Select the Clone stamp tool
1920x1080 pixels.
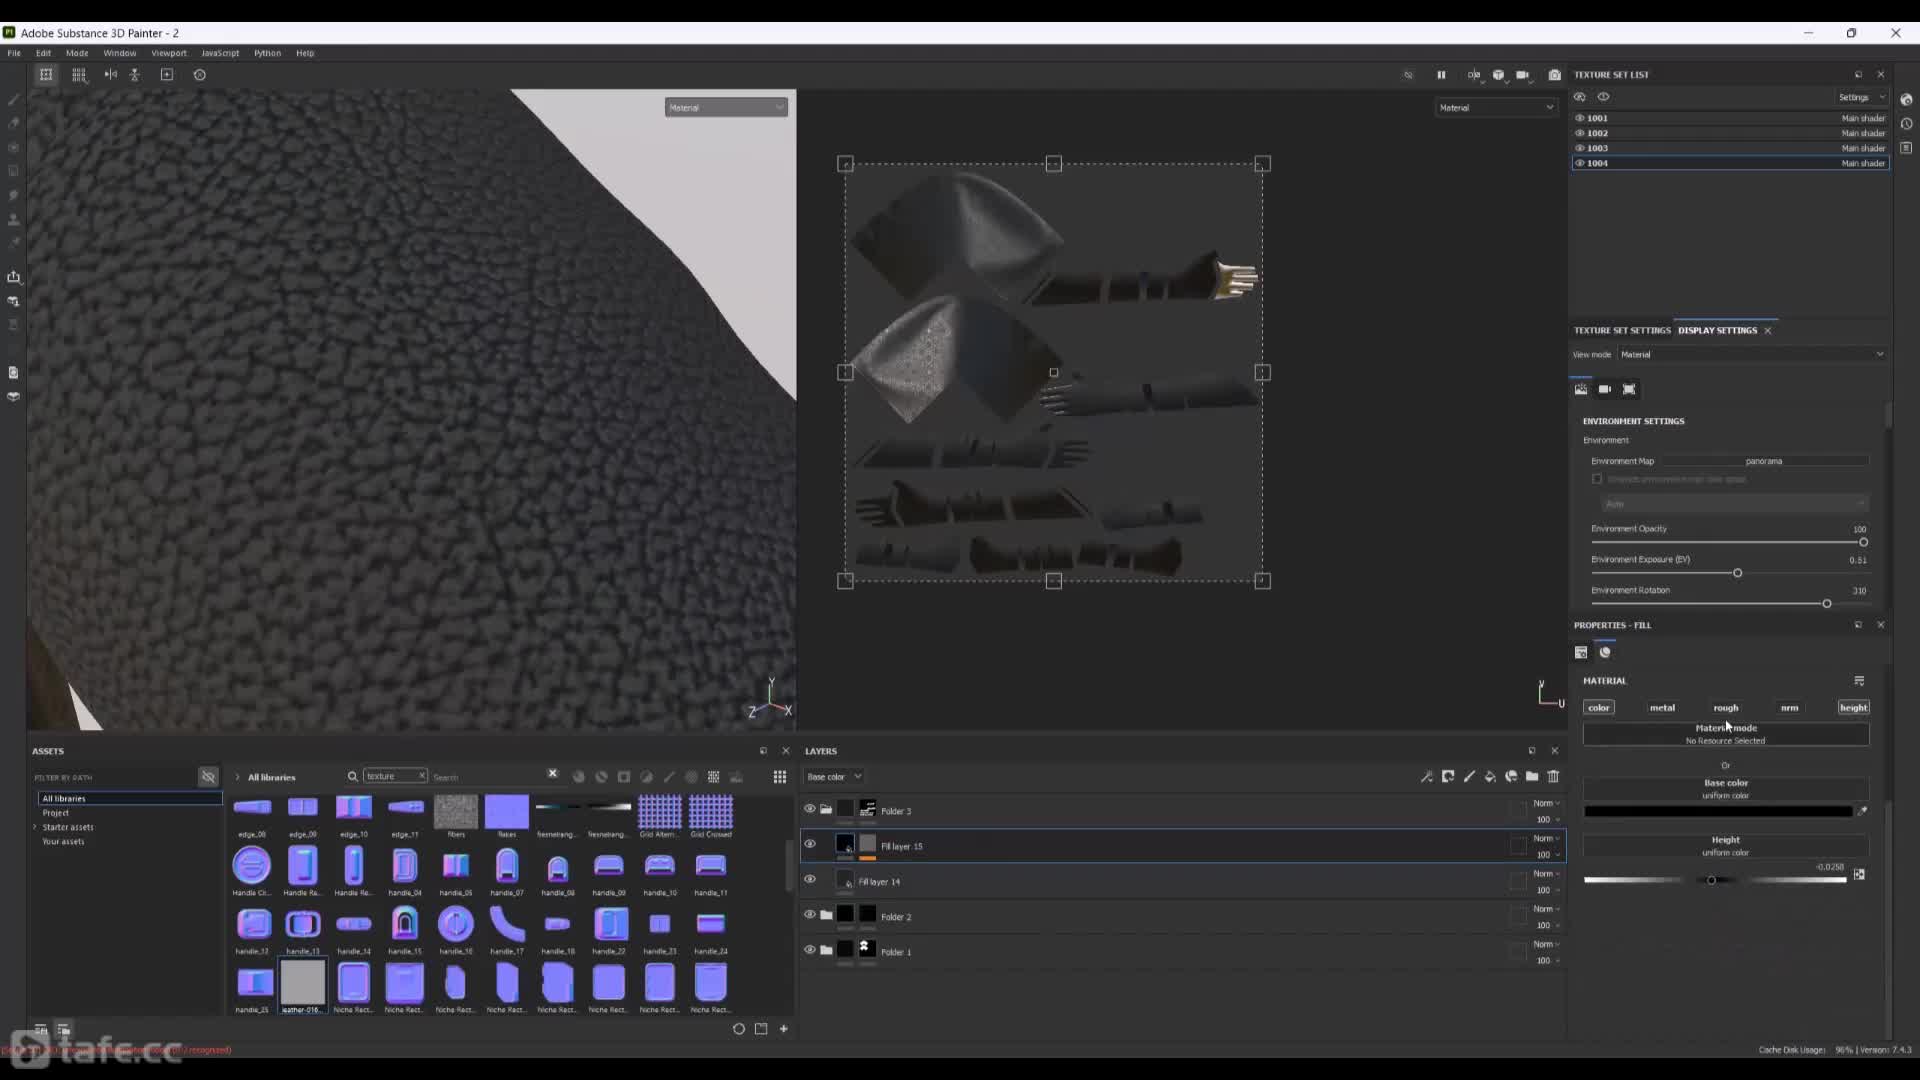tap(14, 219)
